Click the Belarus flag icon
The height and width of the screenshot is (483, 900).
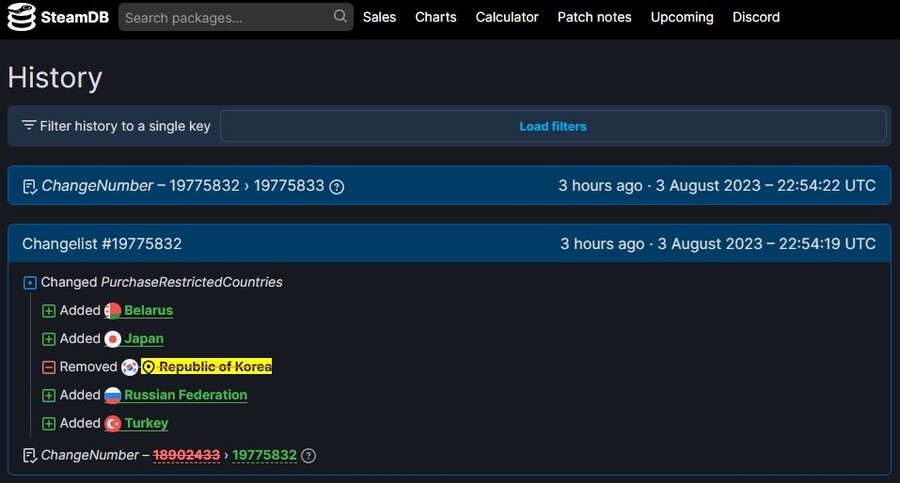click(x=112, y=311)
